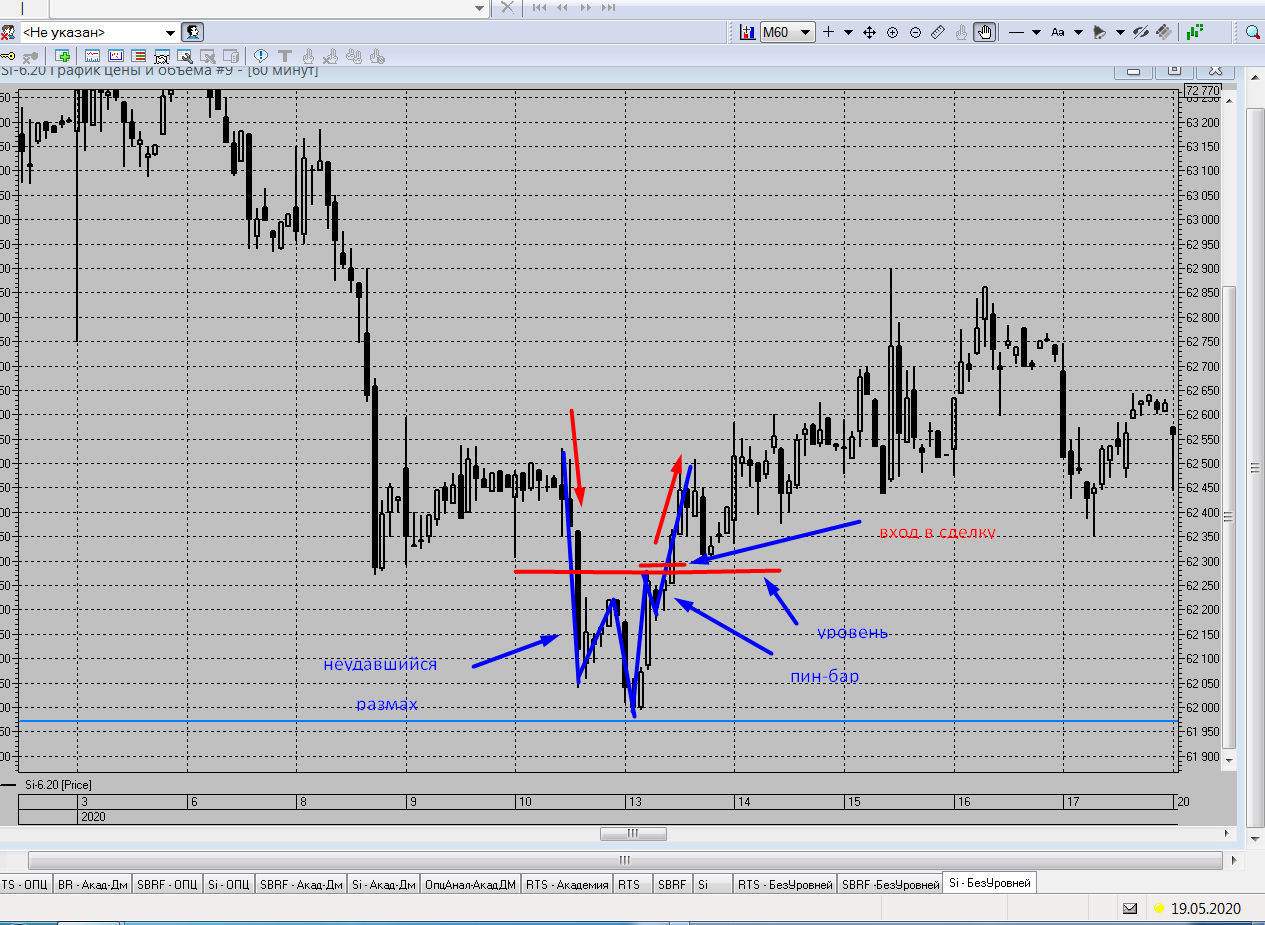Click the eraser remove drawings icon

coord(1163,32)
